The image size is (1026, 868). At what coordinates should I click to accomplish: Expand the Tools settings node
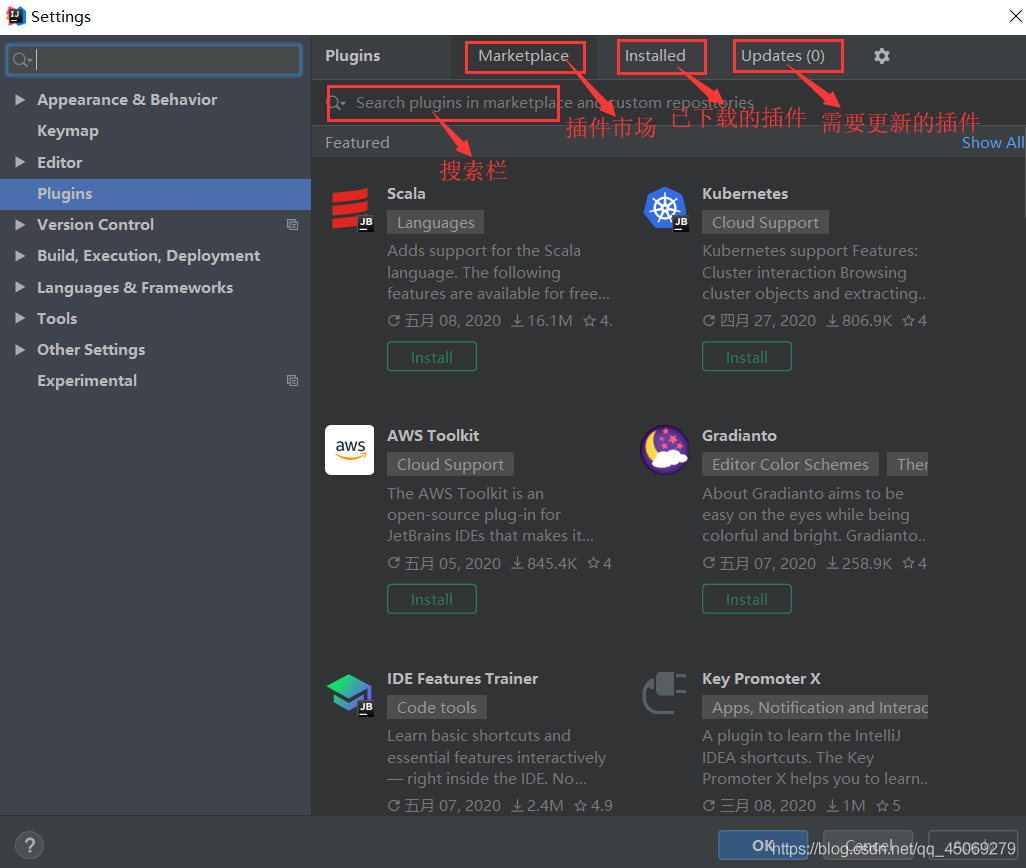tap(20, 319)
